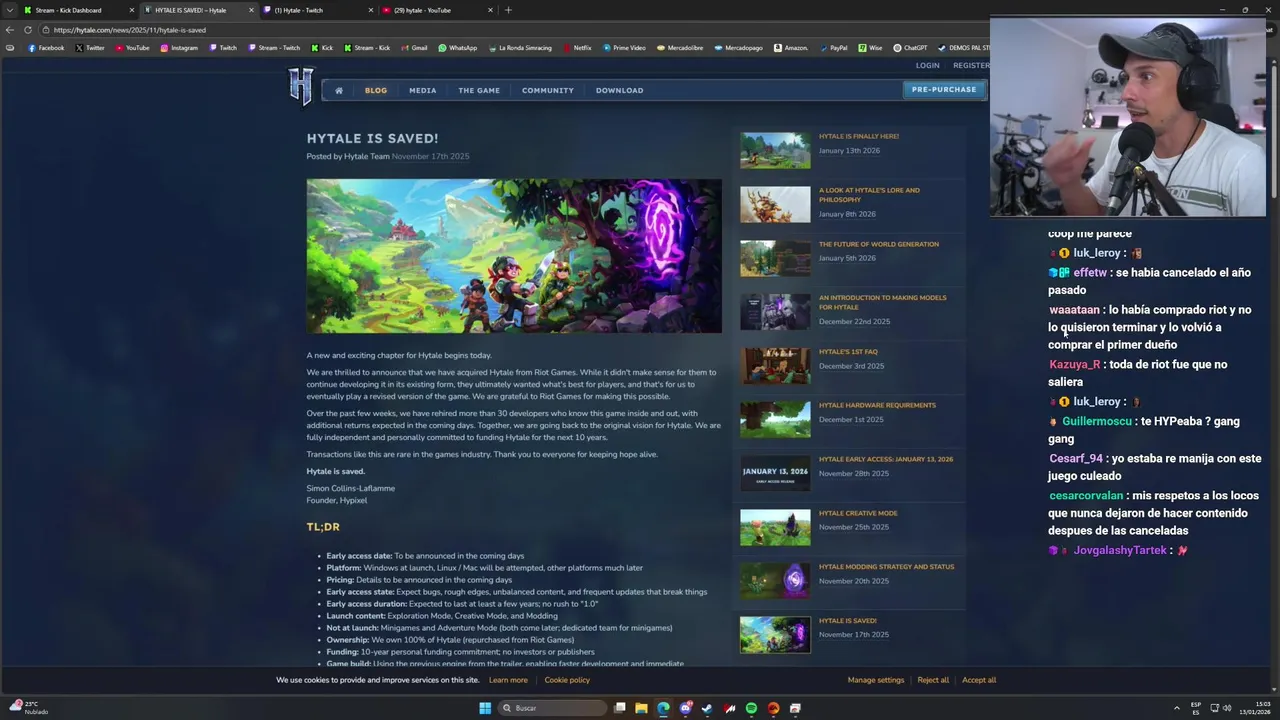
Task: Open the MEDIA navigation item
Action: (423, 90)
